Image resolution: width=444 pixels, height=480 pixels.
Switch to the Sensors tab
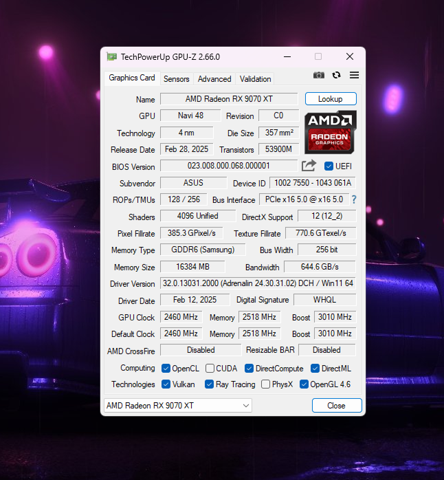pyautogui.click(x=176, y=79)
